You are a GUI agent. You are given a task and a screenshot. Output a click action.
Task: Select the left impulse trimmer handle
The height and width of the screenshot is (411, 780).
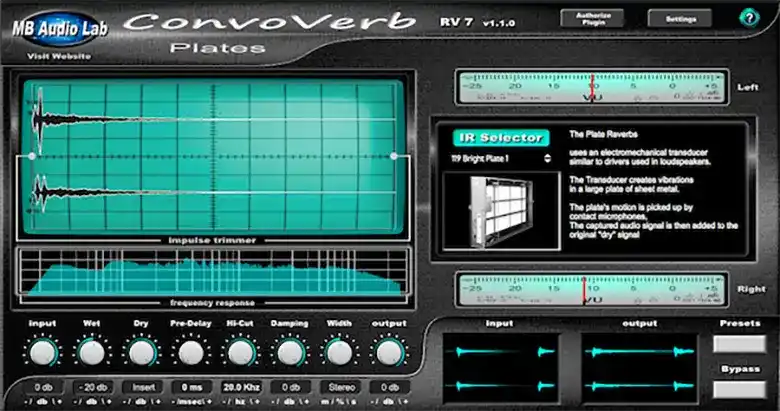click(32, 156)
